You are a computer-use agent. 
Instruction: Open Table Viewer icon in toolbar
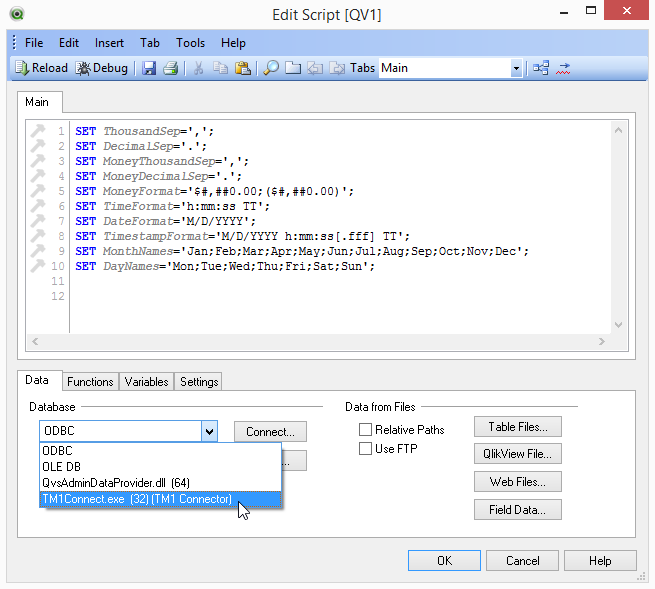click(541, 68)
